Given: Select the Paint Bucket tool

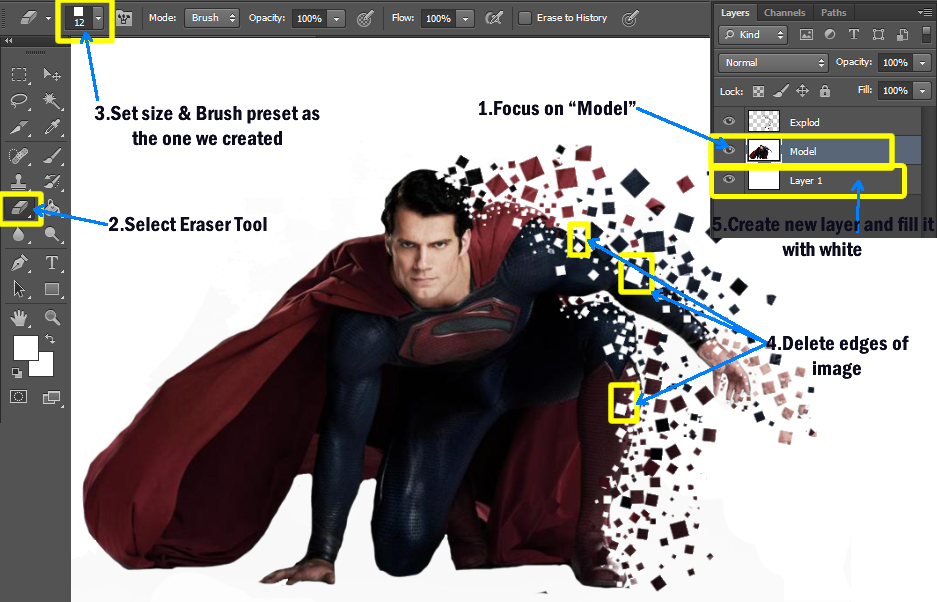Looking at the screenshot, I should click(x=53, y=207).
